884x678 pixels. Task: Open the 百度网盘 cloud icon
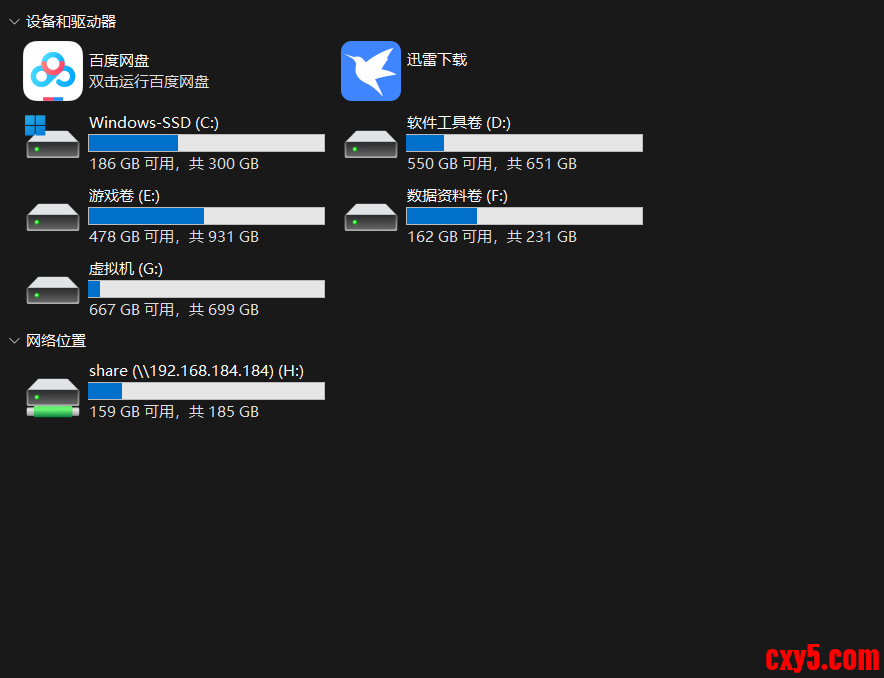coord(52,71)
